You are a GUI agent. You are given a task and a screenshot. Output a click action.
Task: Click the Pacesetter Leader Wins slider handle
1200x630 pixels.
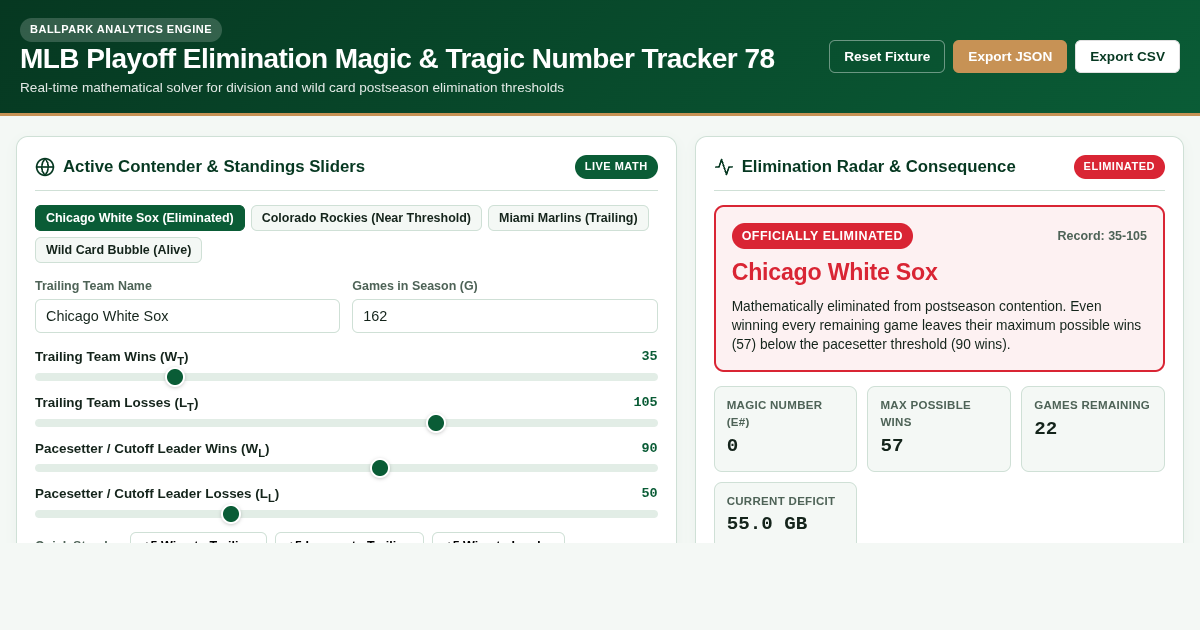pos(380,468)
